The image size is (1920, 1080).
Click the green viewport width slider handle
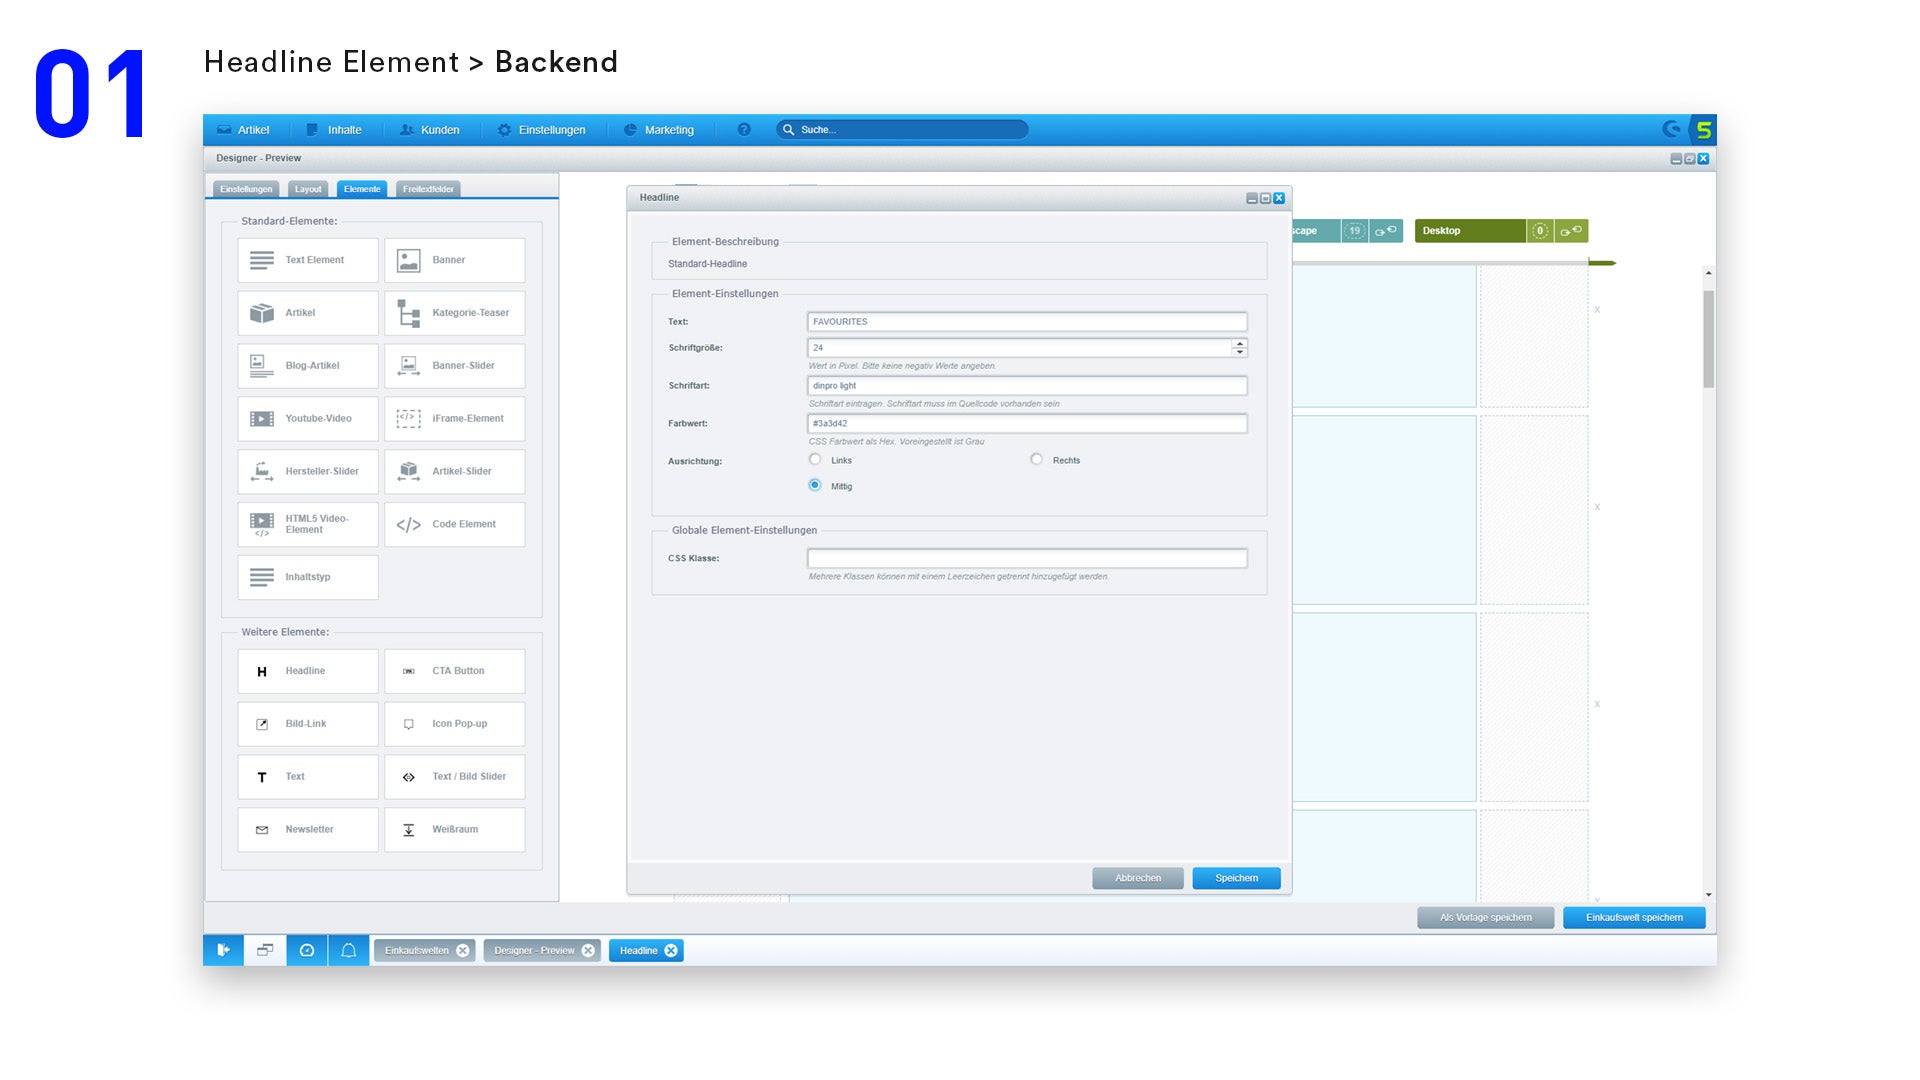(x=1601, y=263)
